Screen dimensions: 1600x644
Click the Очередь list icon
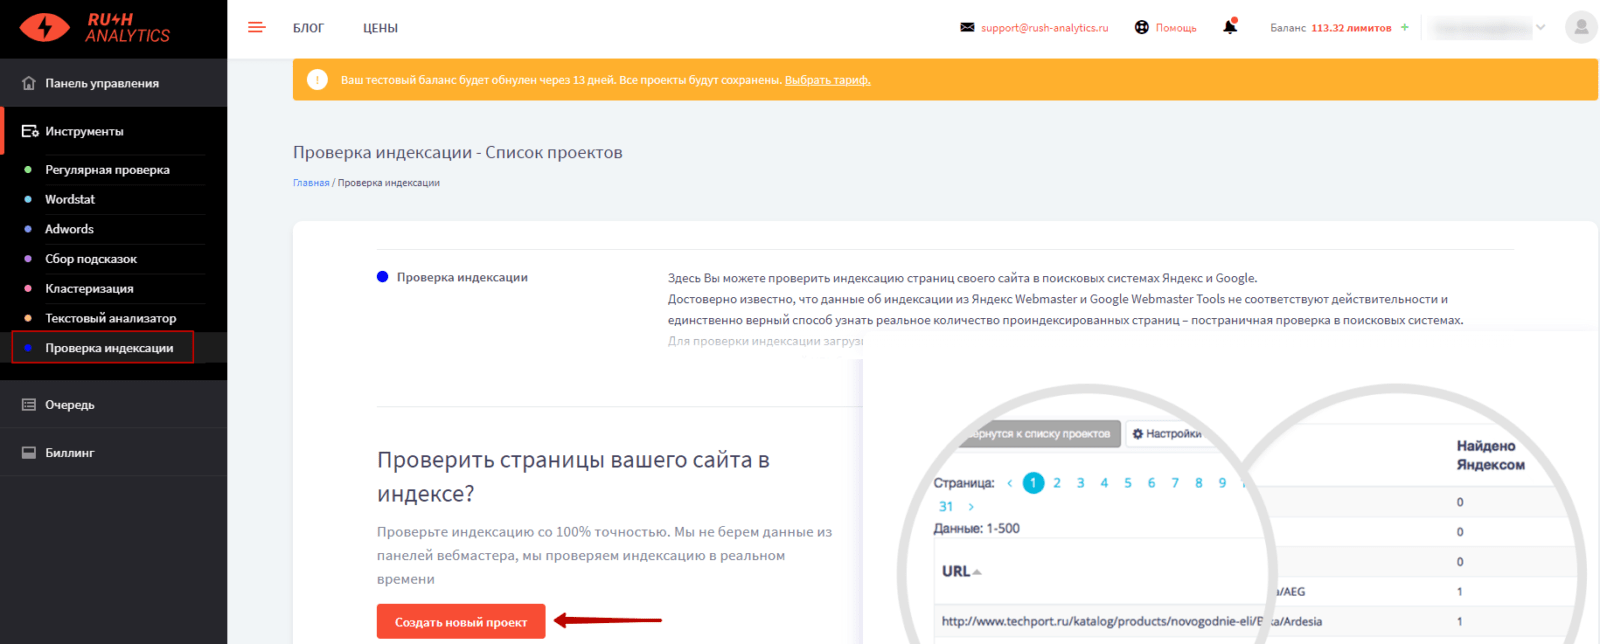coord(29,405)
